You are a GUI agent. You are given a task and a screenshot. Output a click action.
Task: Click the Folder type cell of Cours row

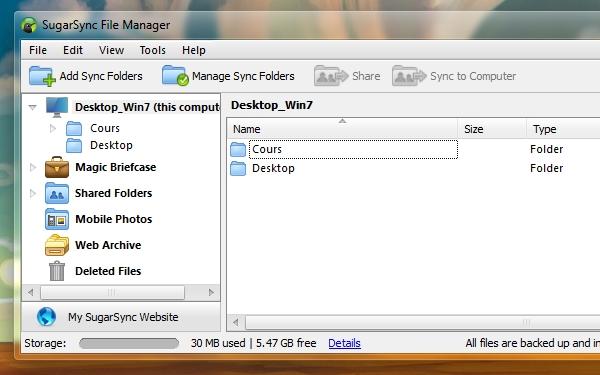point(546,149)
